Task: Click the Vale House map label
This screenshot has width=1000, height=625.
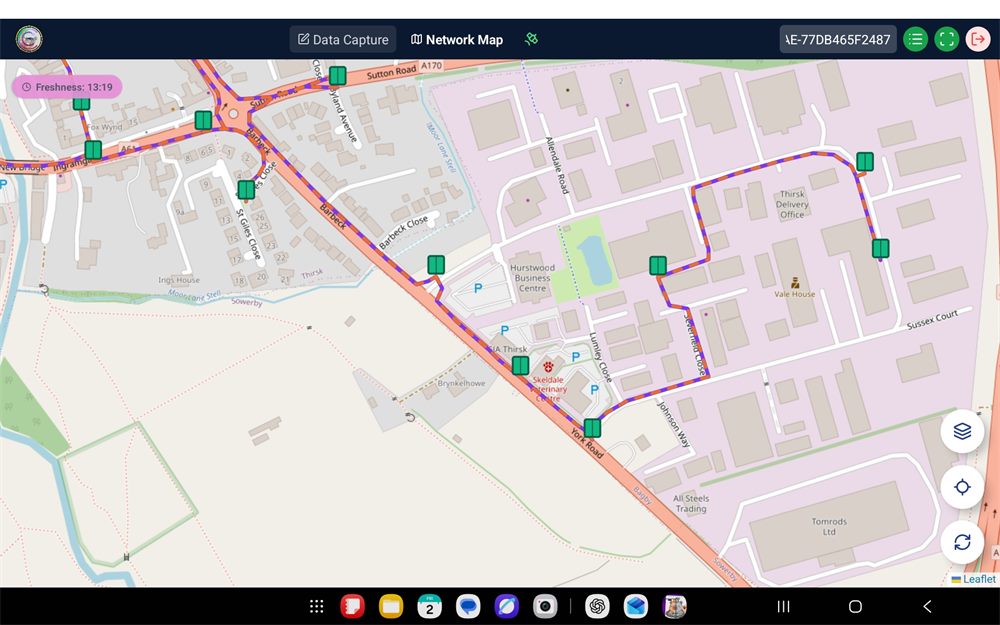Action: tap(795, 294)
